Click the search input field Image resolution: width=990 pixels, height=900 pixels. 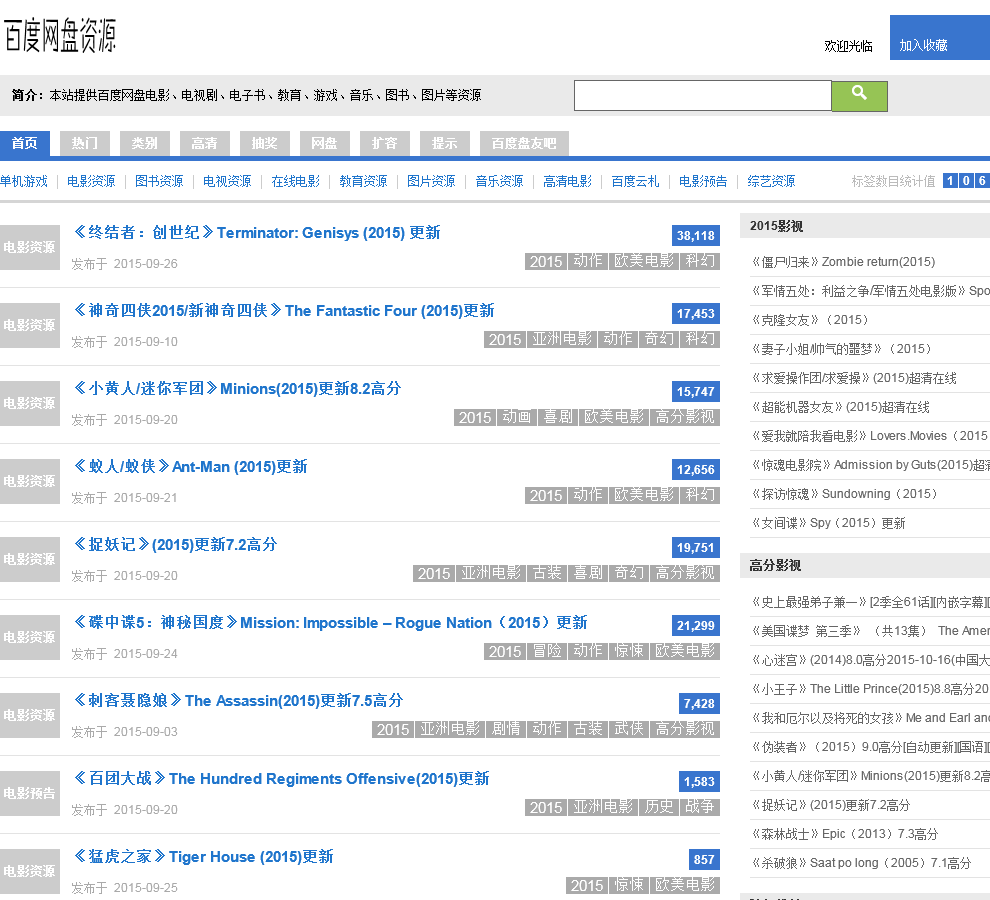[702, 95]
